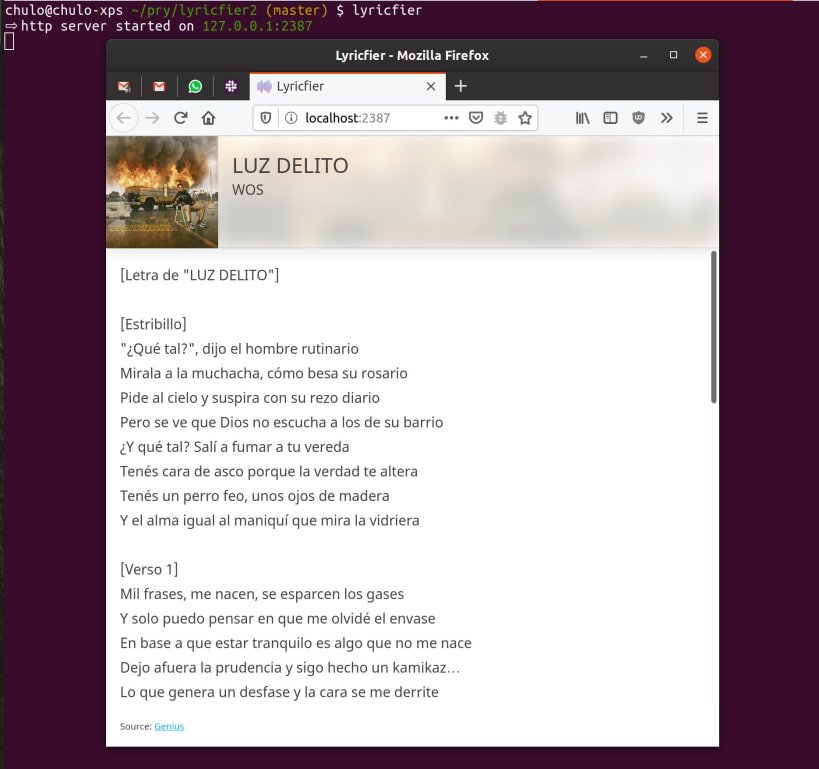Open page actions three-dot menu
This screenshot has height=769, width=819.
[x=451, y=118]
